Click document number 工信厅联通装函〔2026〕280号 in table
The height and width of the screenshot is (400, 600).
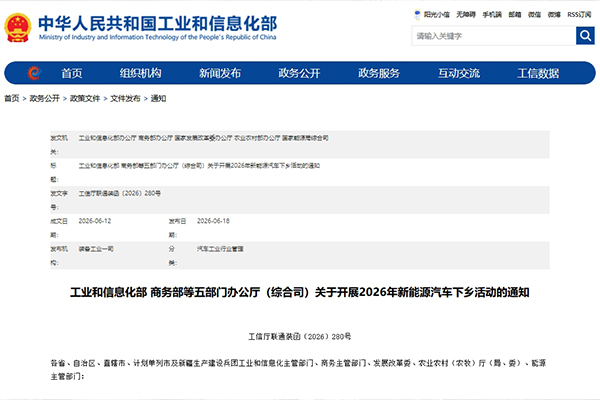(120, 193)
